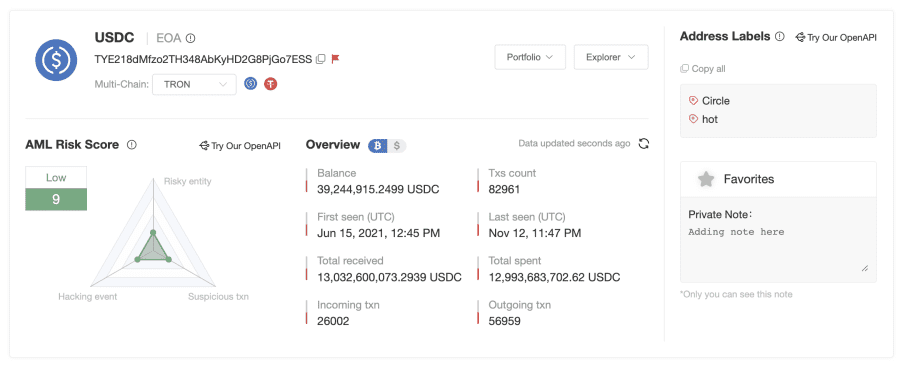900x365 pixels.
Task: Click the Txs count value 82961
Action: coord(505,189)
